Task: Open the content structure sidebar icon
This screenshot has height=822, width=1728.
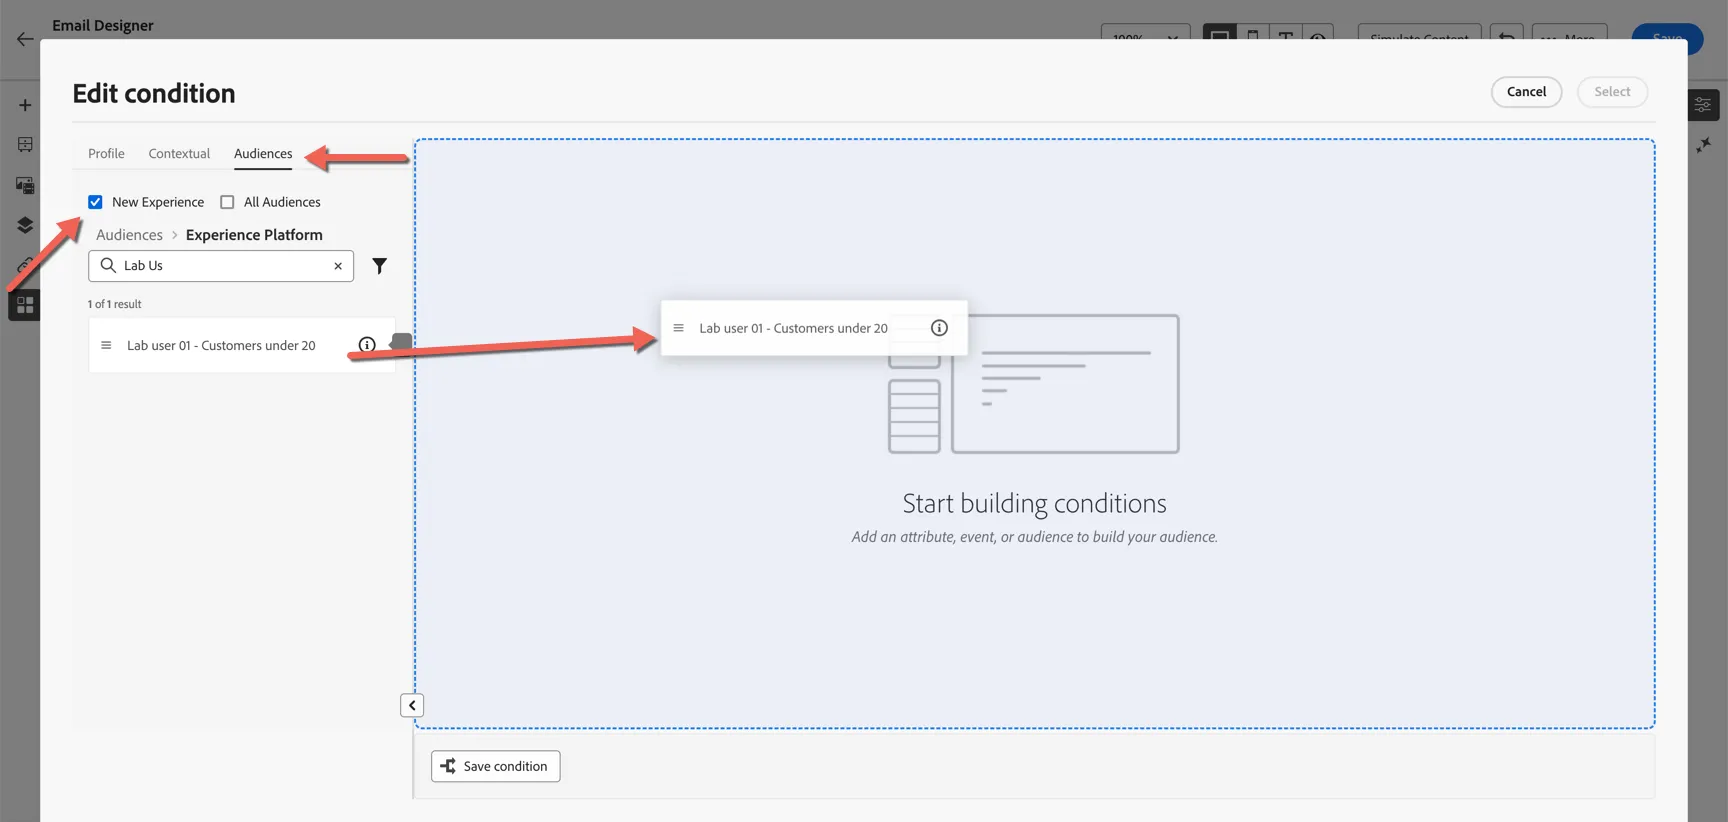Action: (25, 145)
